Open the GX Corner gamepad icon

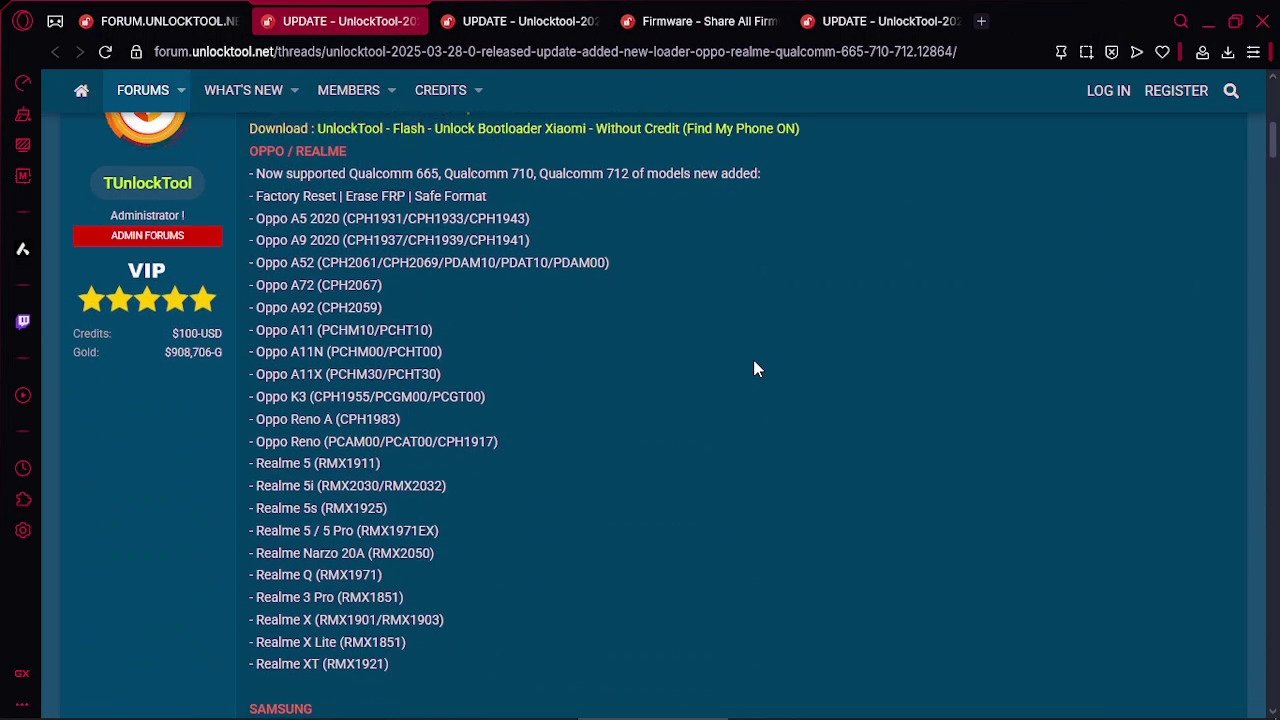(x=55, y=21)
